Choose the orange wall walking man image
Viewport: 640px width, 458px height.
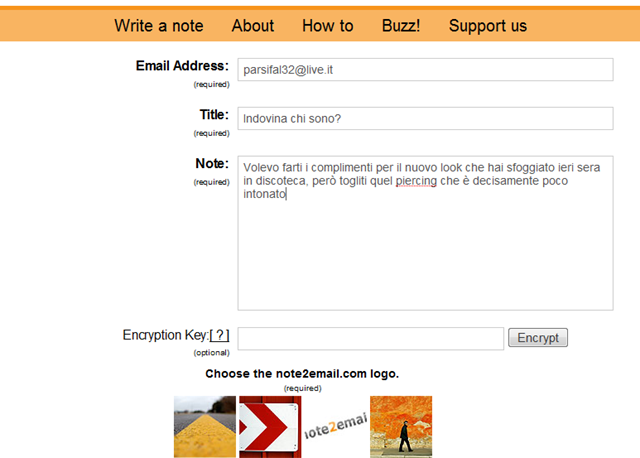[401, 427]
